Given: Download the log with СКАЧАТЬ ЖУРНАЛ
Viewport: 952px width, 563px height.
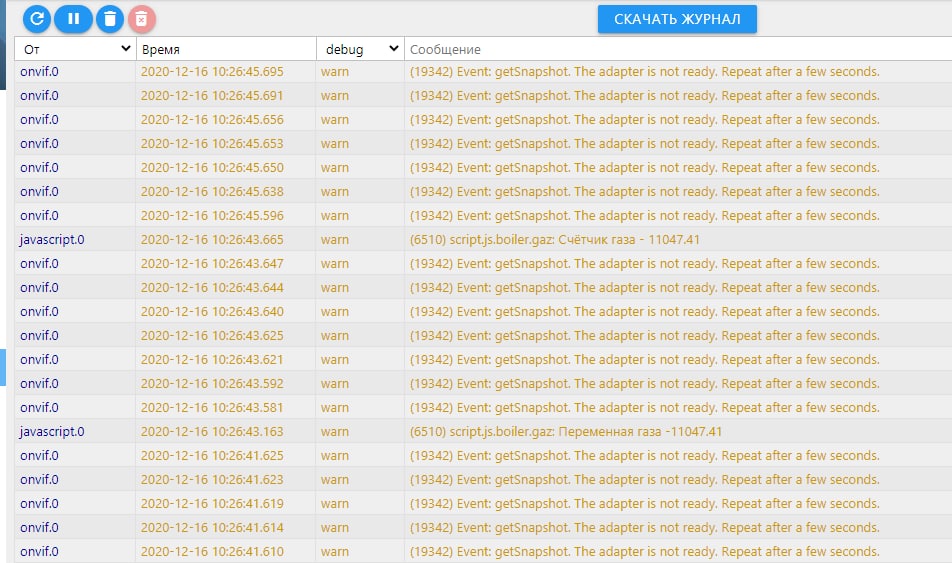Looking at the screenshot, I should point(677,19).
